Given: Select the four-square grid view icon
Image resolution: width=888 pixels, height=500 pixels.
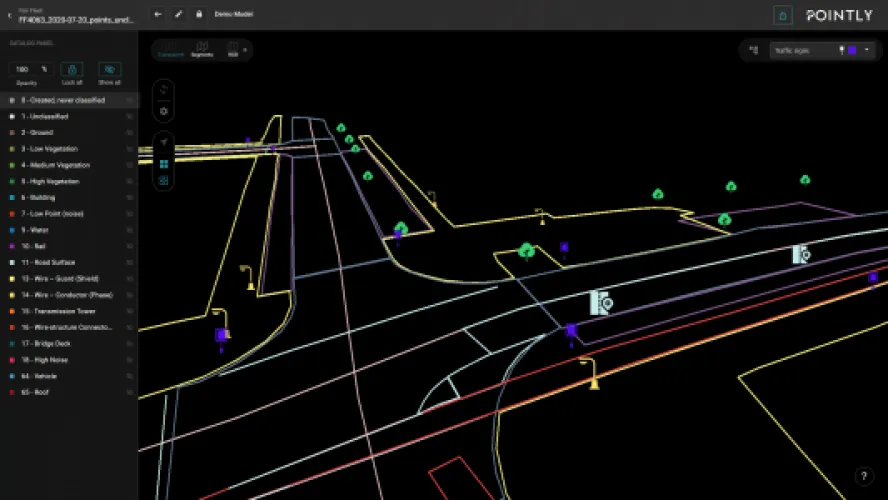Looking at the screenshot, I should pyautogui.click(x=164, y=163).
